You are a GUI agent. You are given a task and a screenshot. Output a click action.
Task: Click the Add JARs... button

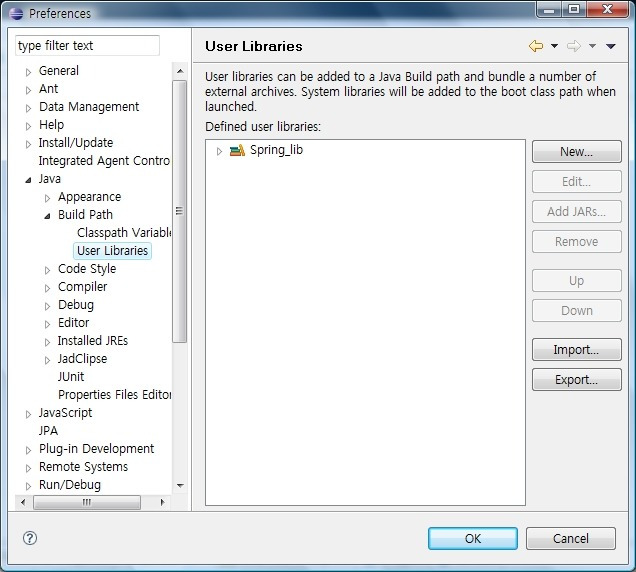[576, 212]
